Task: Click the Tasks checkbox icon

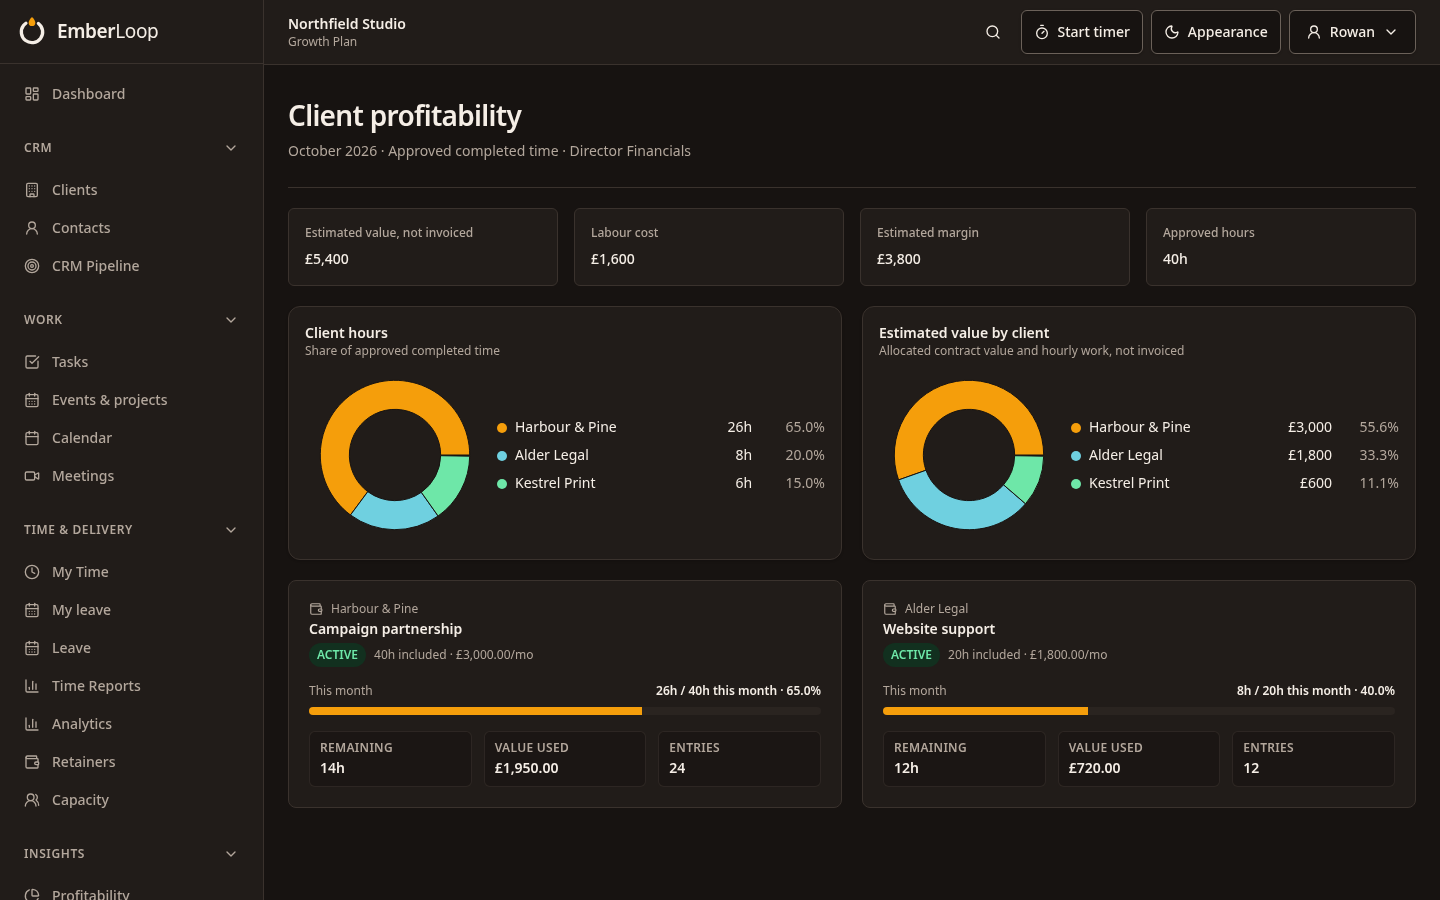Action: point(32,362)
